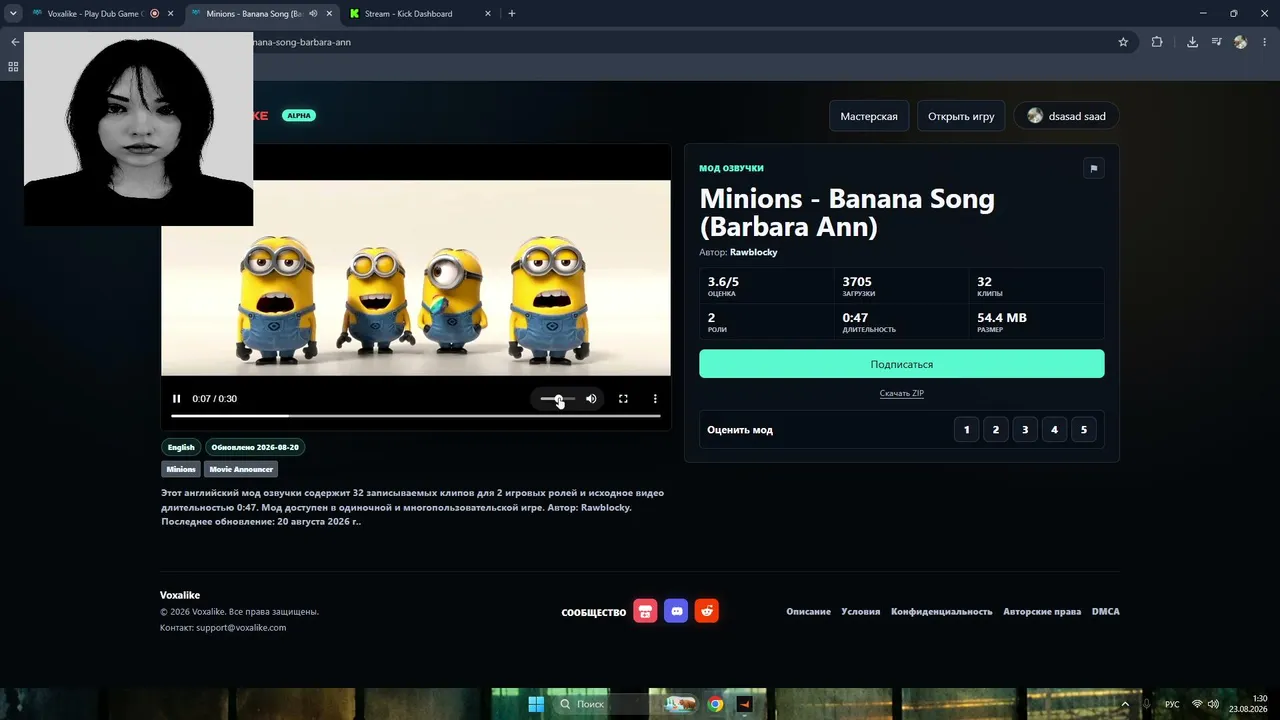
Task: Open the author Rawblocky's profile link
Action: (x=753, y=252)
